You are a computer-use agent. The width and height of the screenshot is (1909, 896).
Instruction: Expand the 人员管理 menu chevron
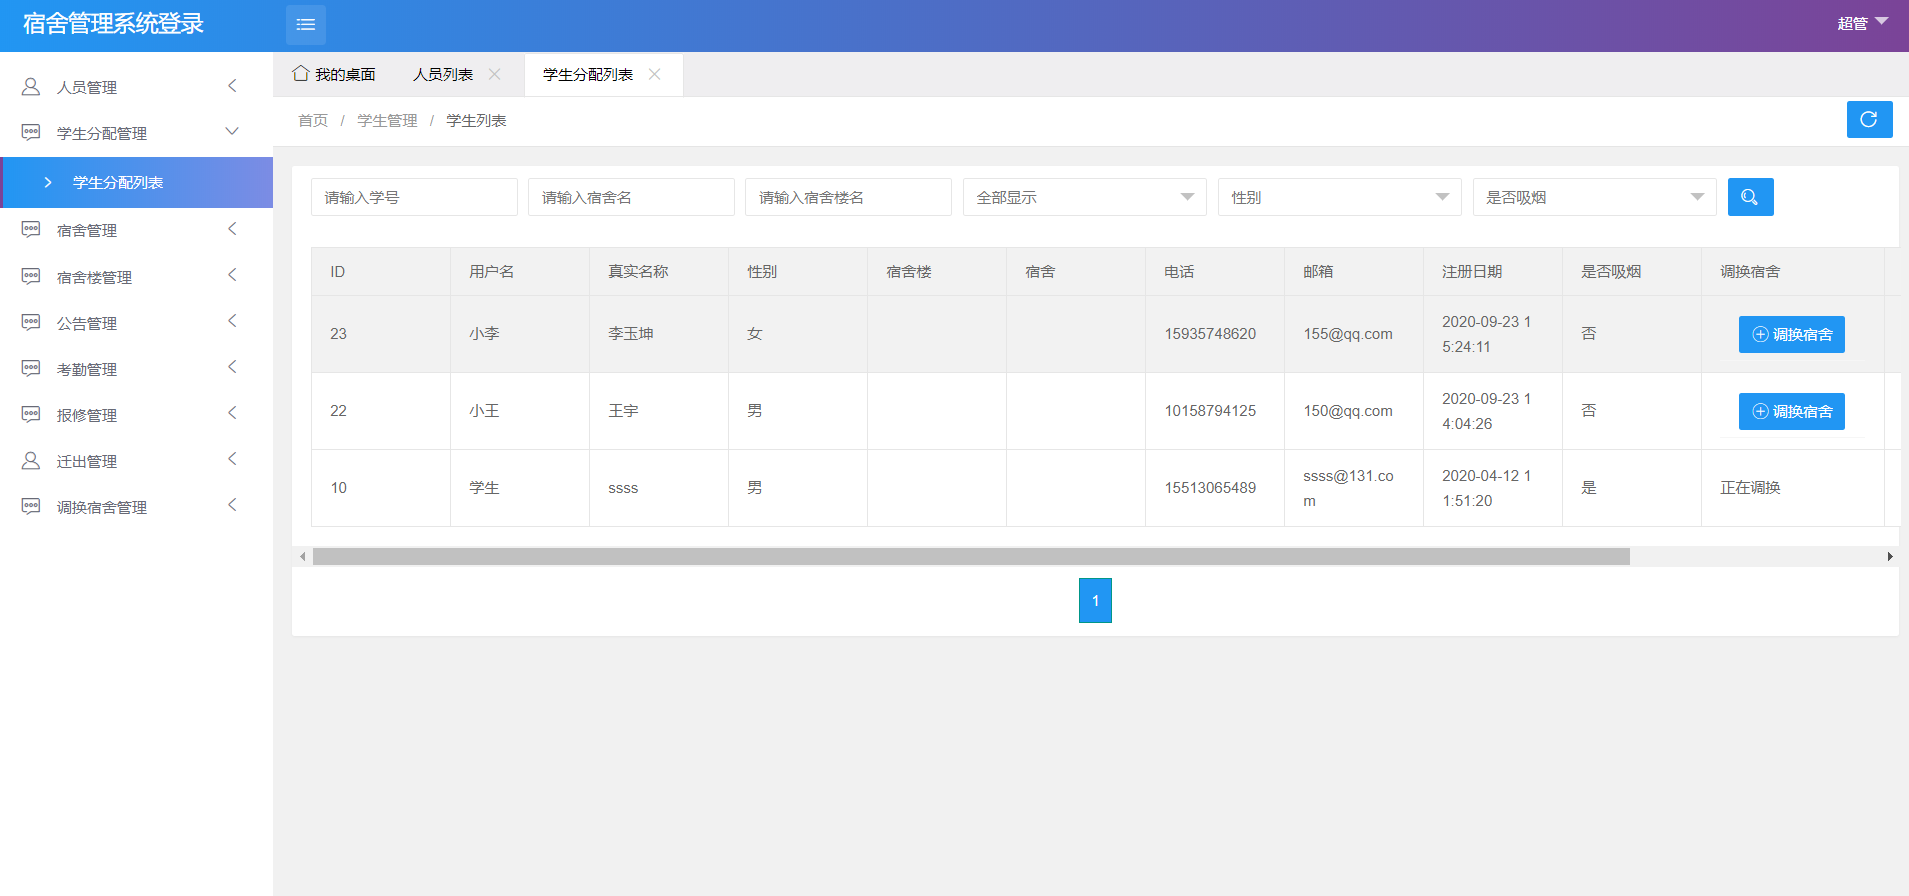232,86
